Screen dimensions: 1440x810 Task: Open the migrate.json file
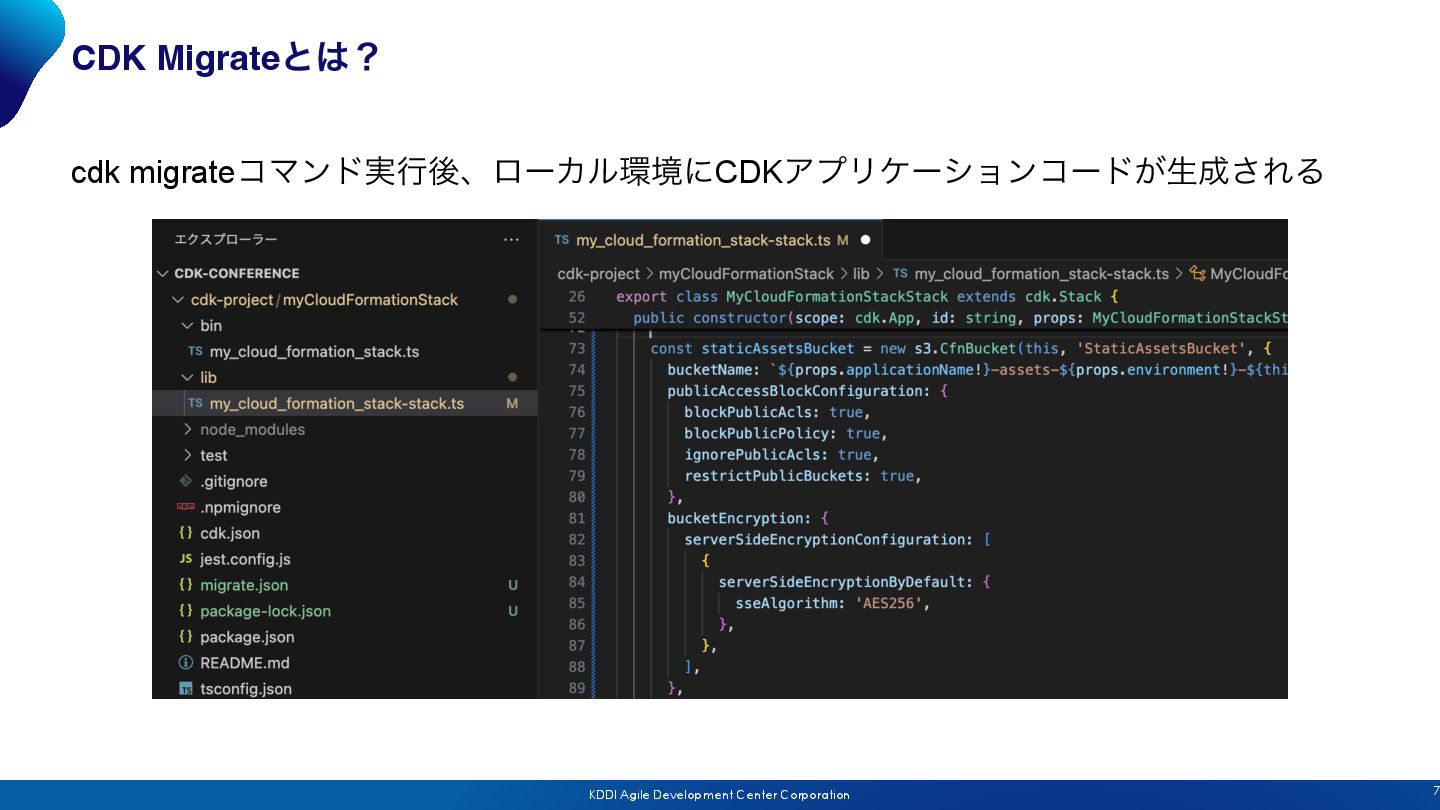click(244, 585)
